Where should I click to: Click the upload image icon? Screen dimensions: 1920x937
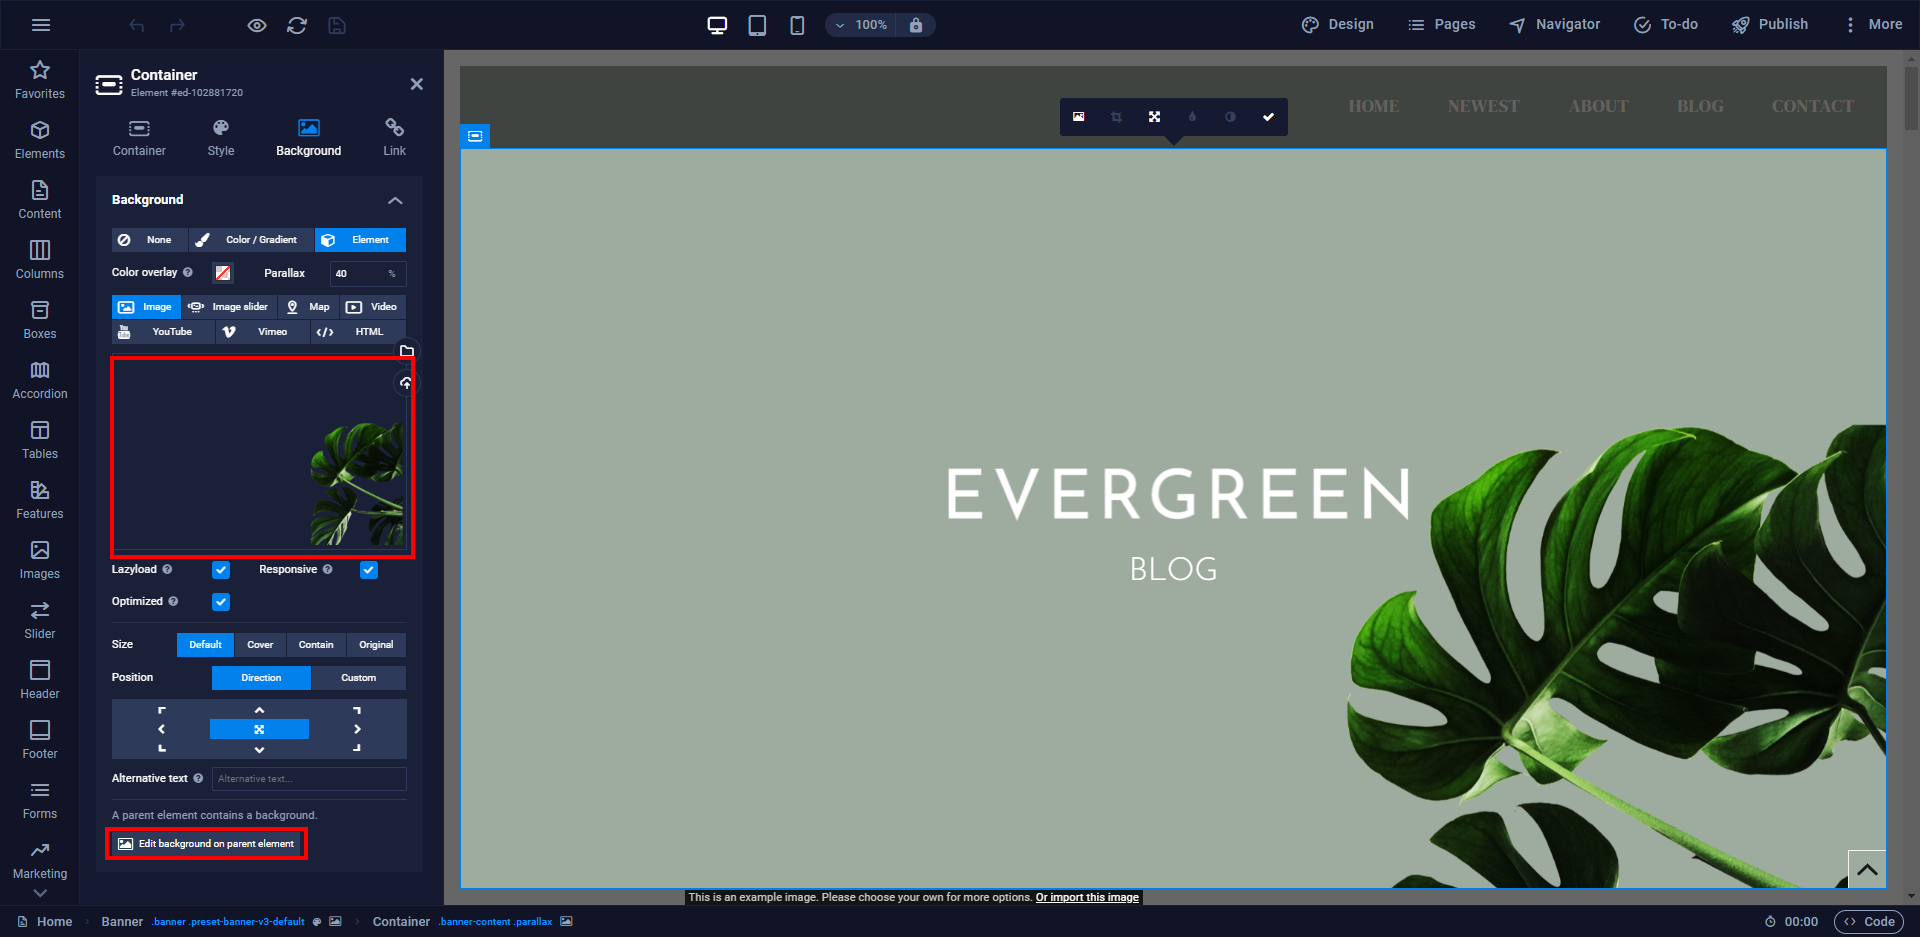pyautogui.click(x=406, y=383)
